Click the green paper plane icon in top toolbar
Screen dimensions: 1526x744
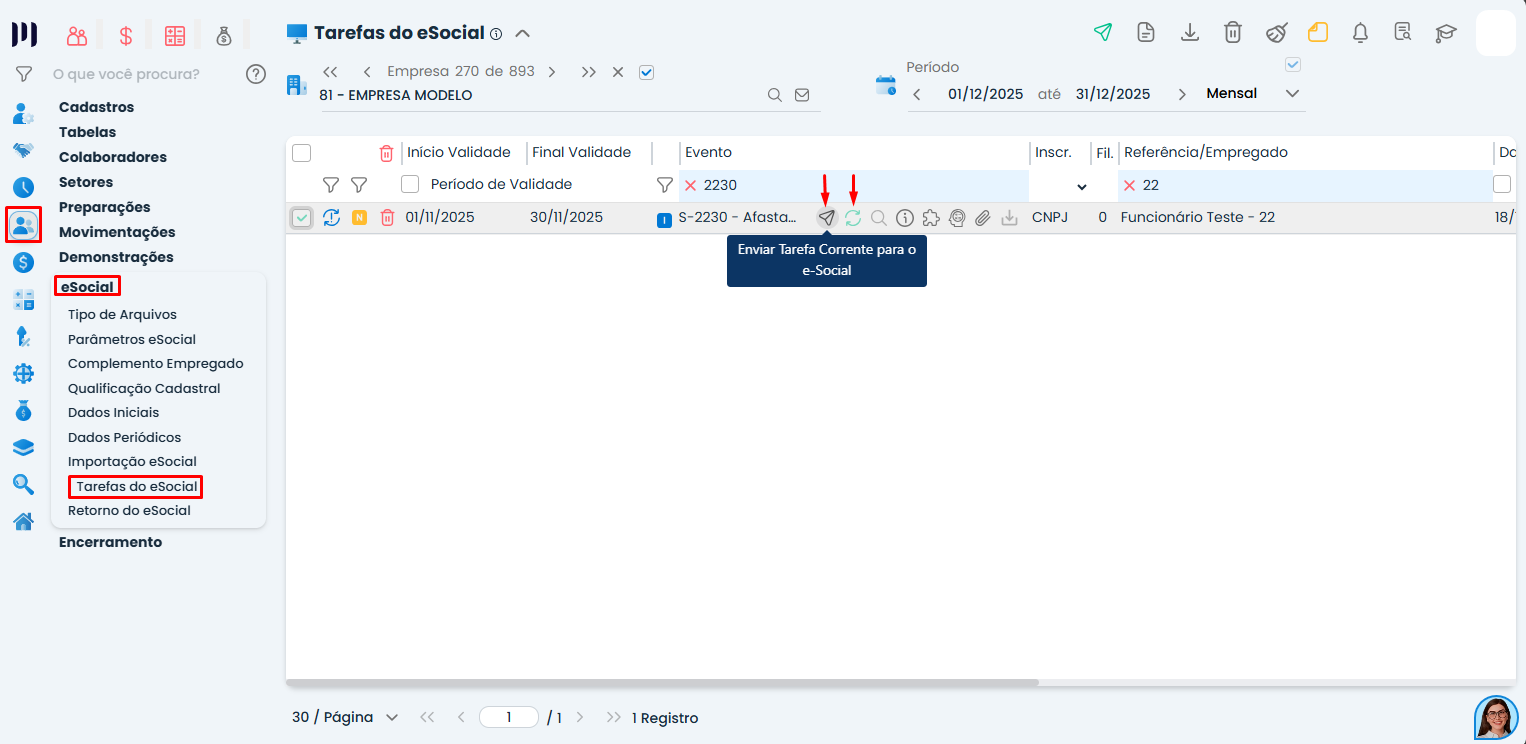pos(1102,32)
